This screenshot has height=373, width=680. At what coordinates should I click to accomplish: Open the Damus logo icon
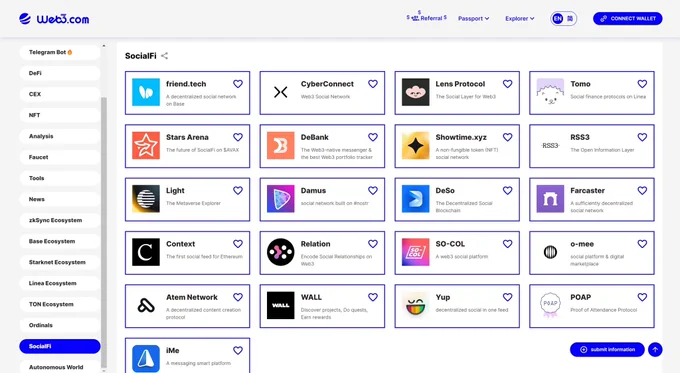click(281, 199)
